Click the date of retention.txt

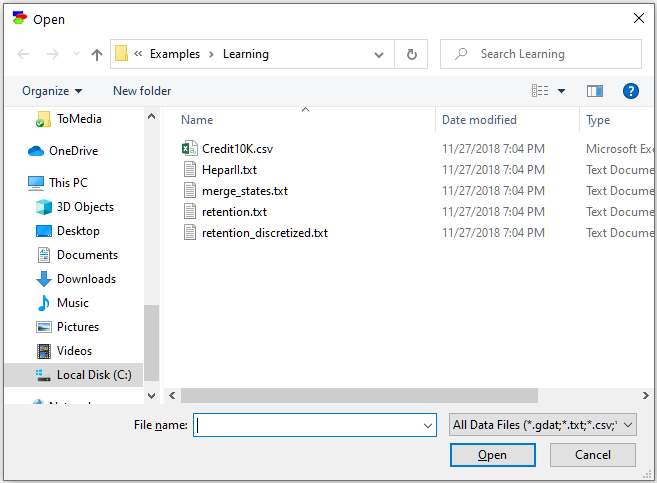[493, 212]
